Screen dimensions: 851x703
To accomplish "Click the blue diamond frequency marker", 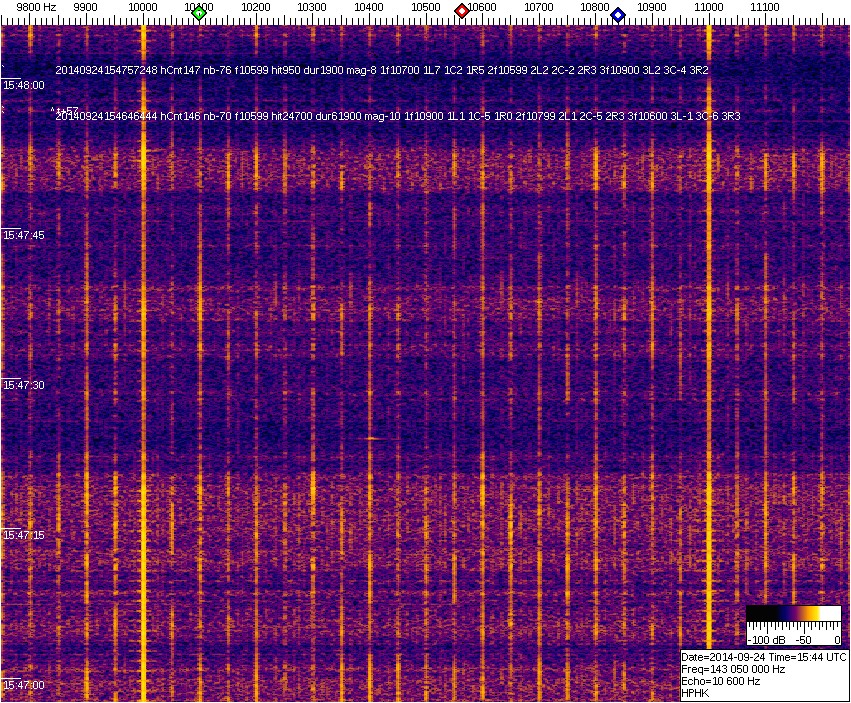I will (618, 15).
